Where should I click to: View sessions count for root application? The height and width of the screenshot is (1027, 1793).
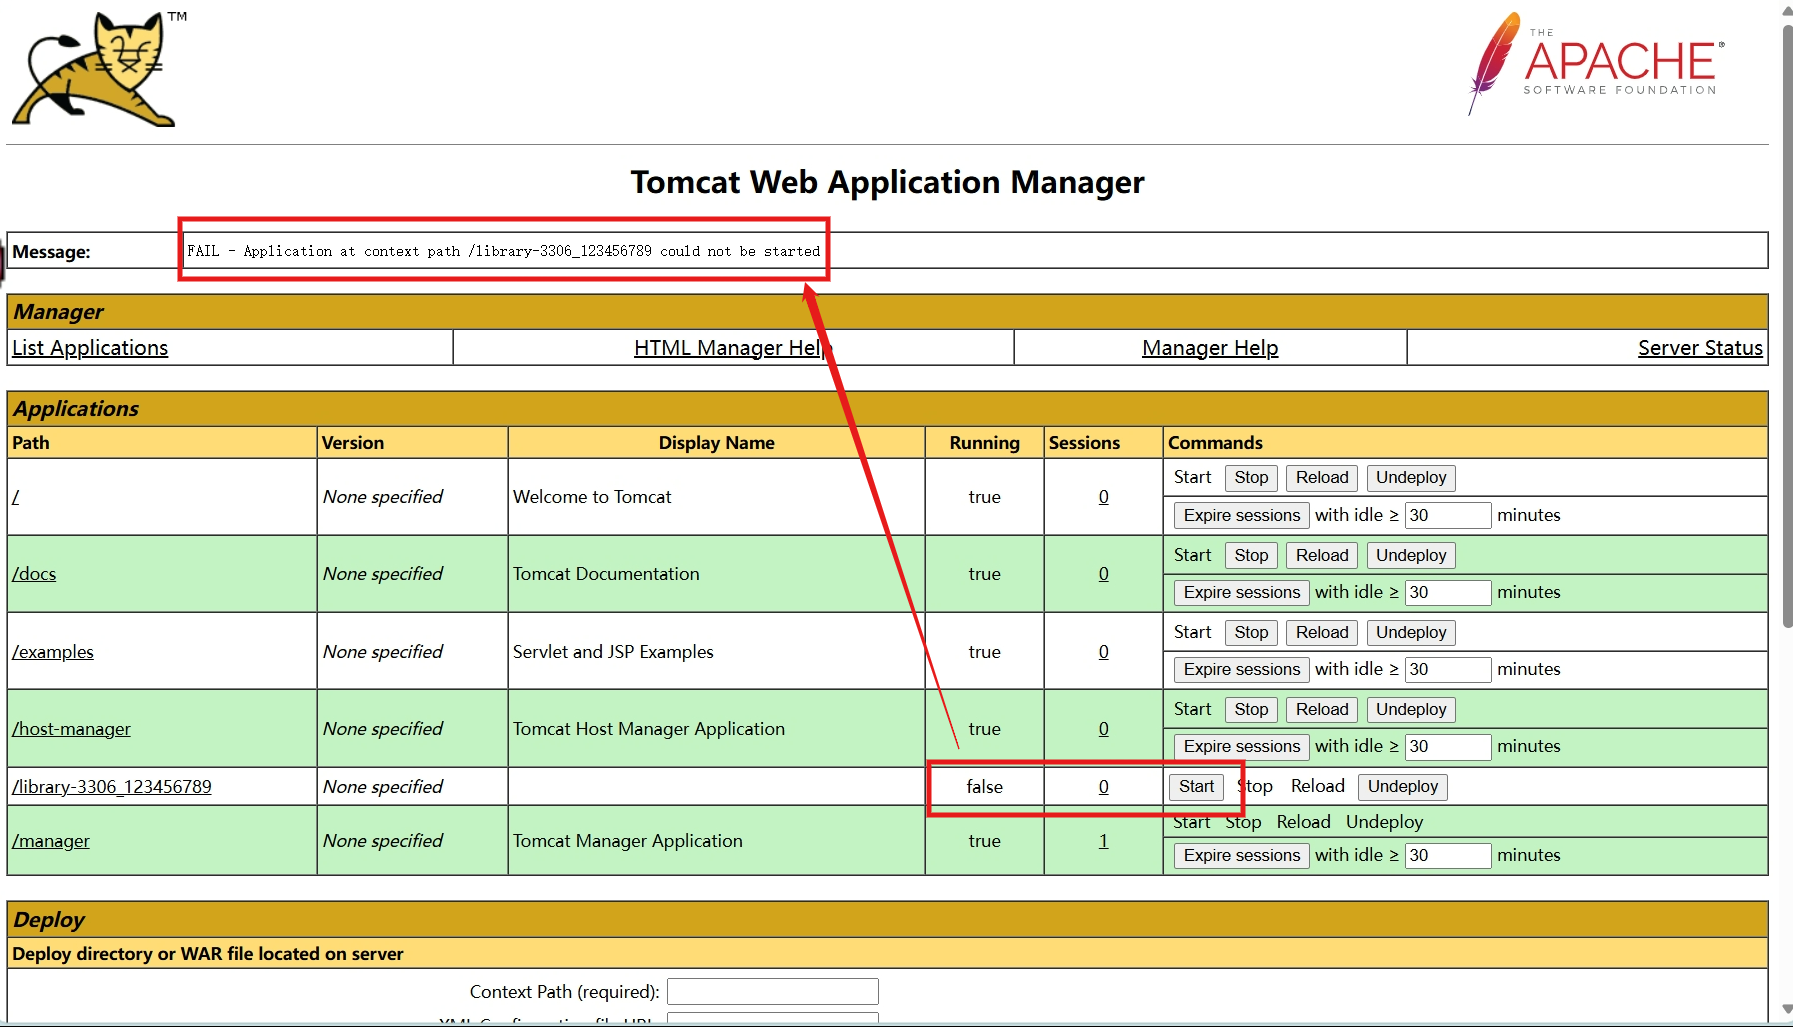pos(1104,497)
